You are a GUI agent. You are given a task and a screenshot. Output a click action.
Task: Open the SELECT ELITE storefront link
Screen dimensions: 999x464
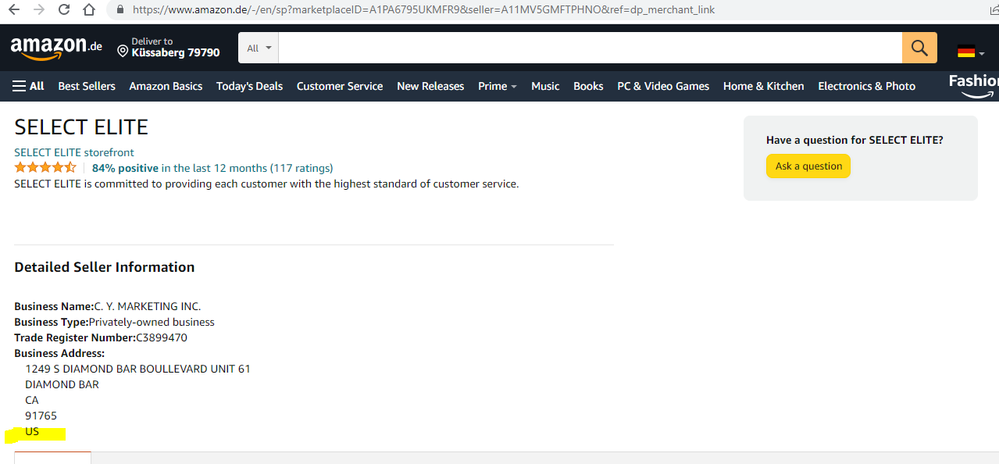coord(74,152)
